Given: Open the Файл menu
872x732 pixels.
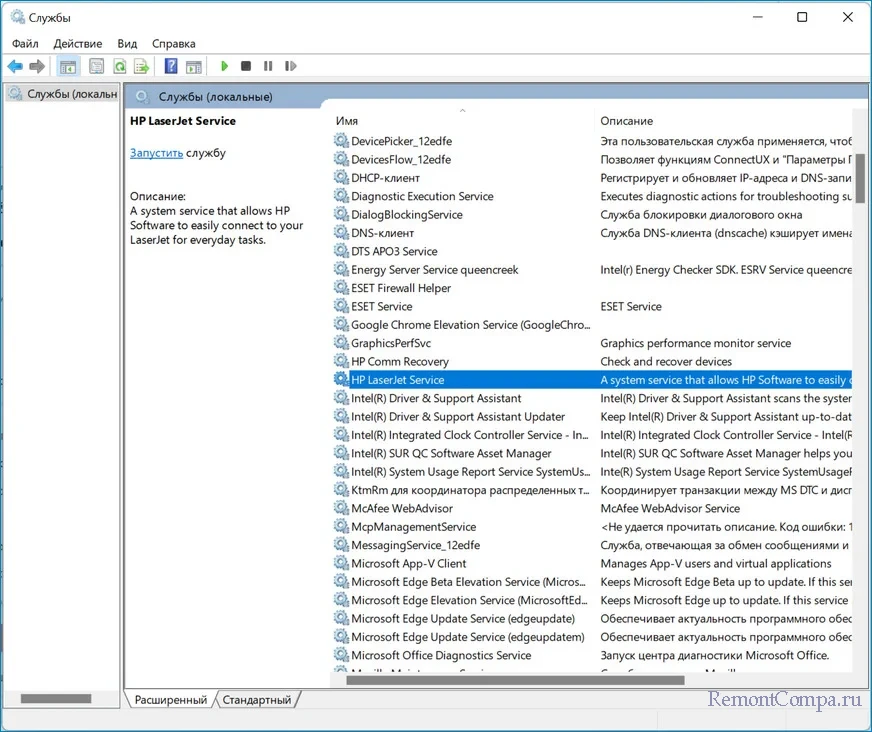Looking at the screenshot, I should pos(25,44).
